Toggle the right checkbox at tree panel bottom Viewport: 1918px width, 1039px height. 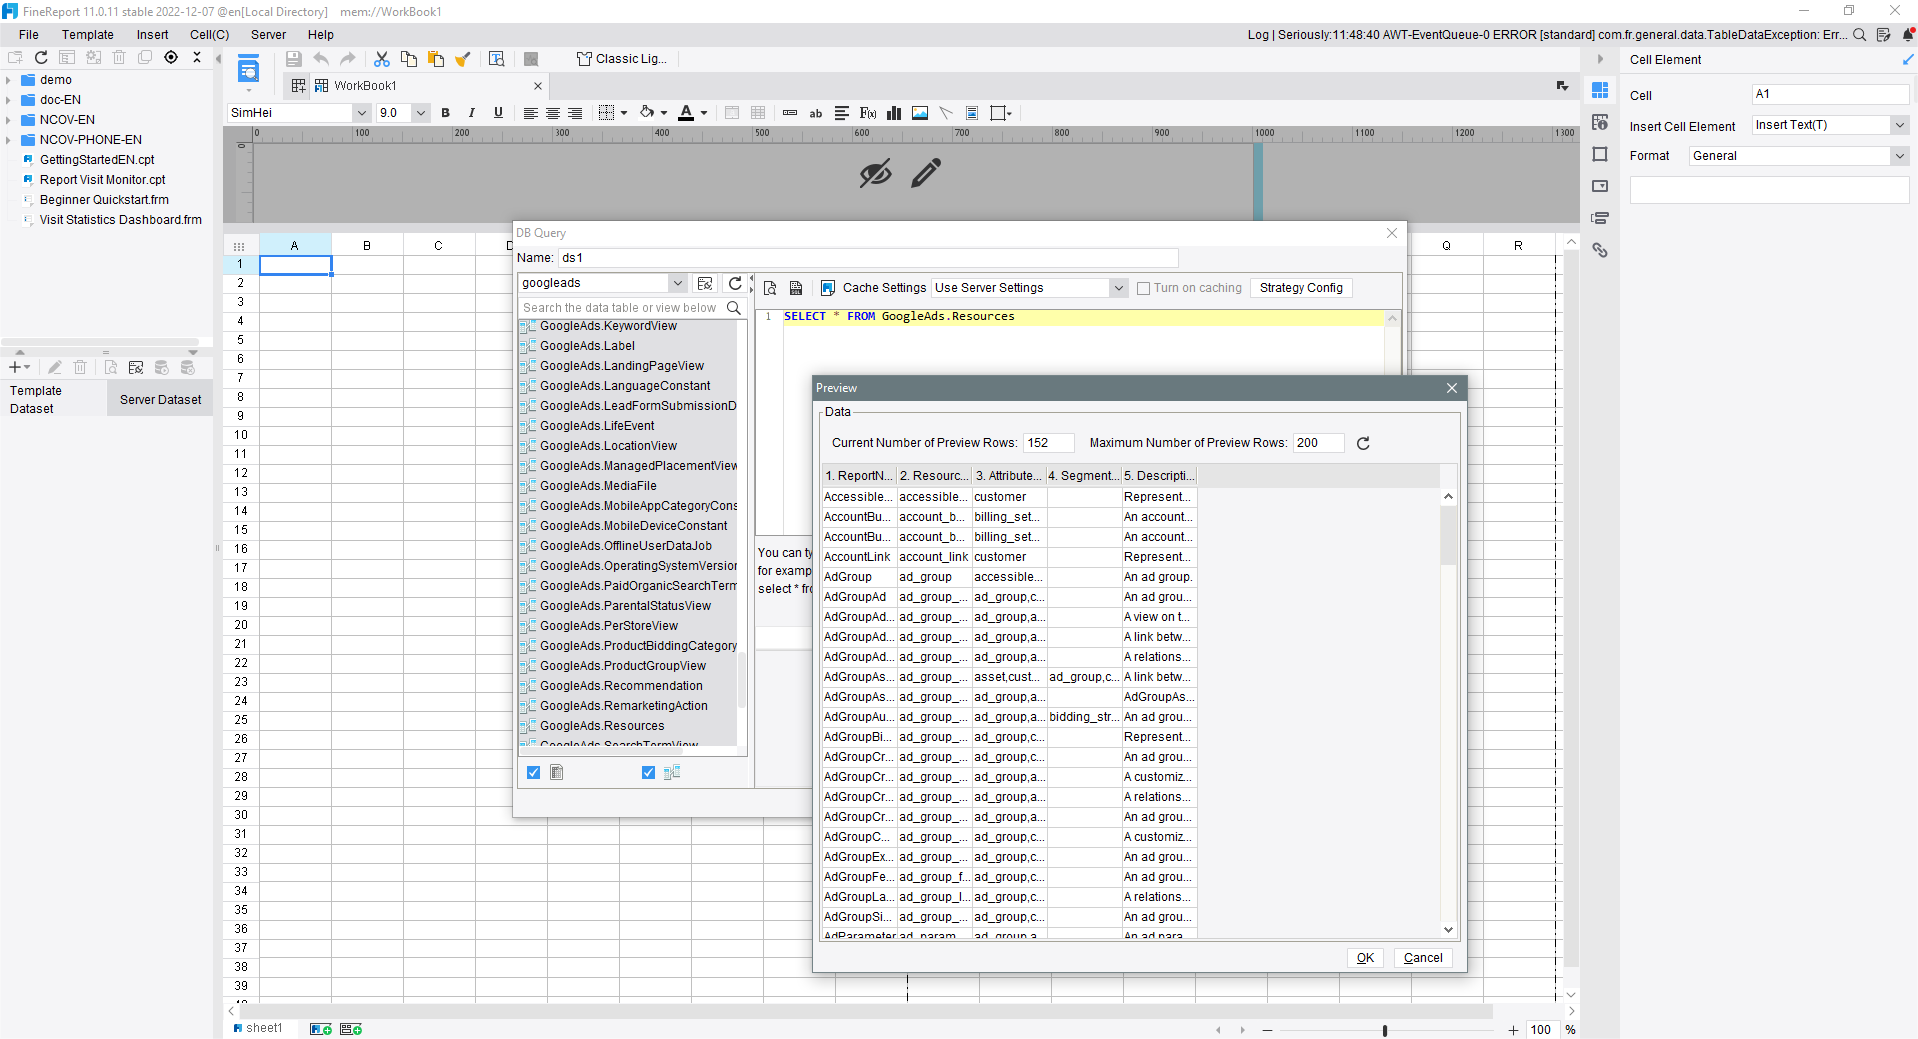point(648,772)
